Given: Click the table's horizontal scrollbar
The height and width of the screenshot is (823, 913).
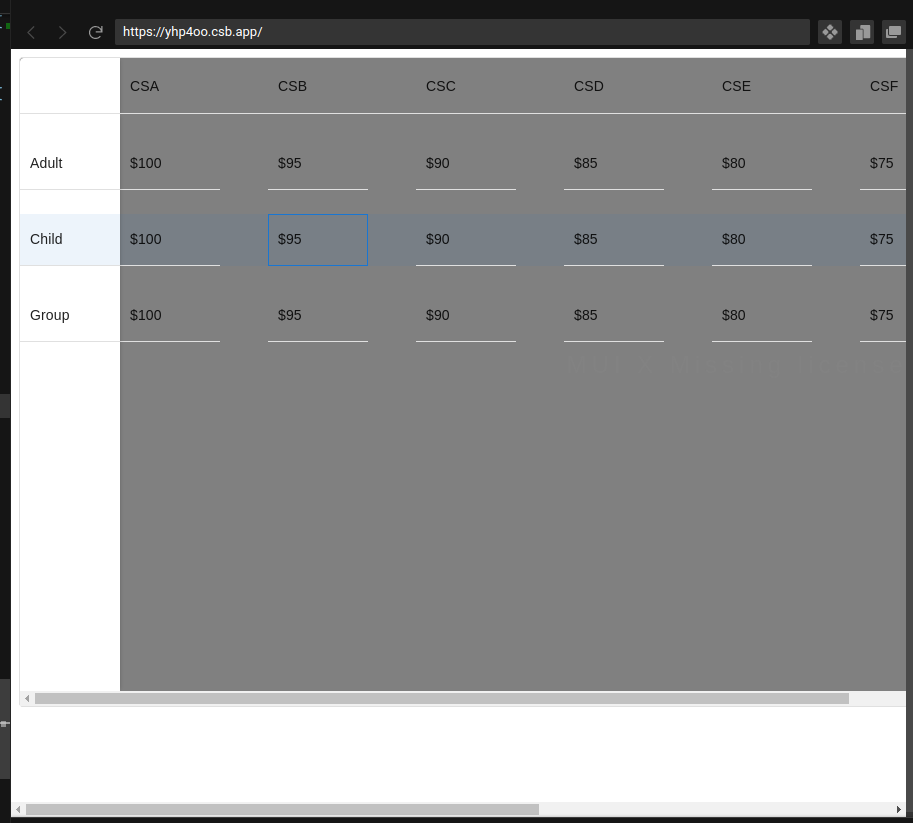Looking at the screenshot, I should (x=440, y=697).
